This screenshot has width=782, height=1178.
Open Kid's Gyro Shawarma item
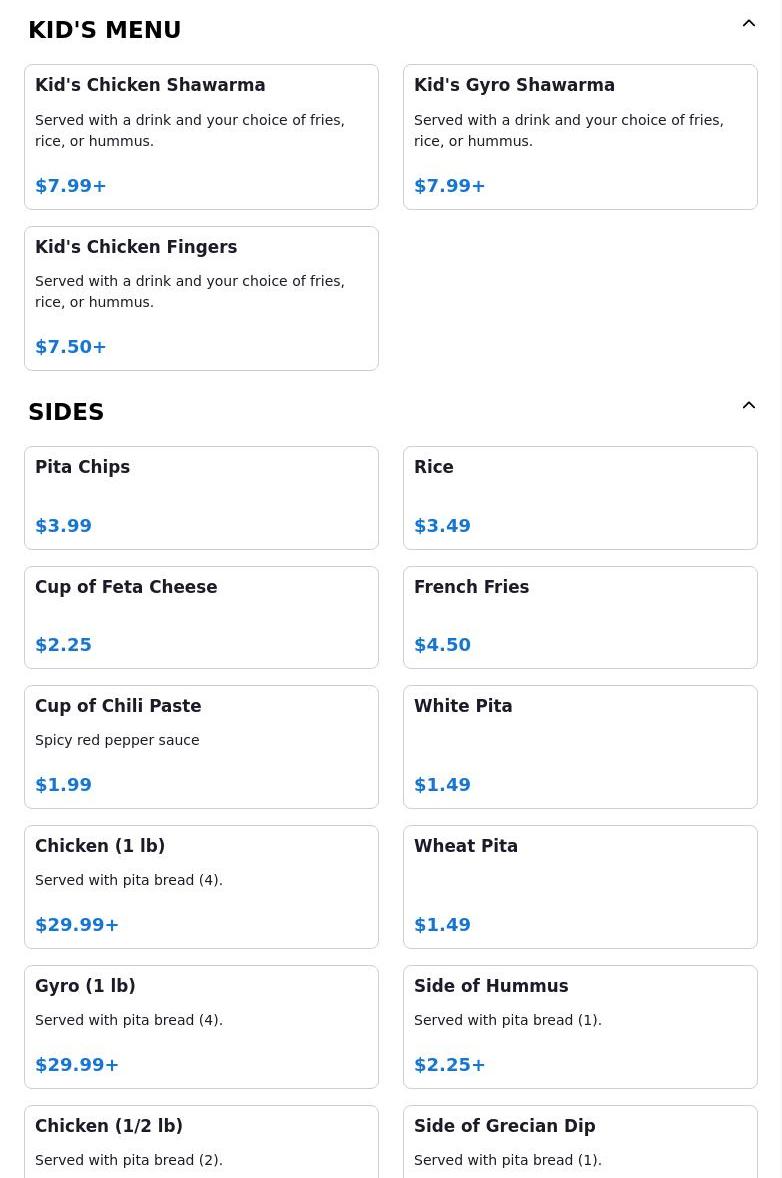tap(580, 137)
